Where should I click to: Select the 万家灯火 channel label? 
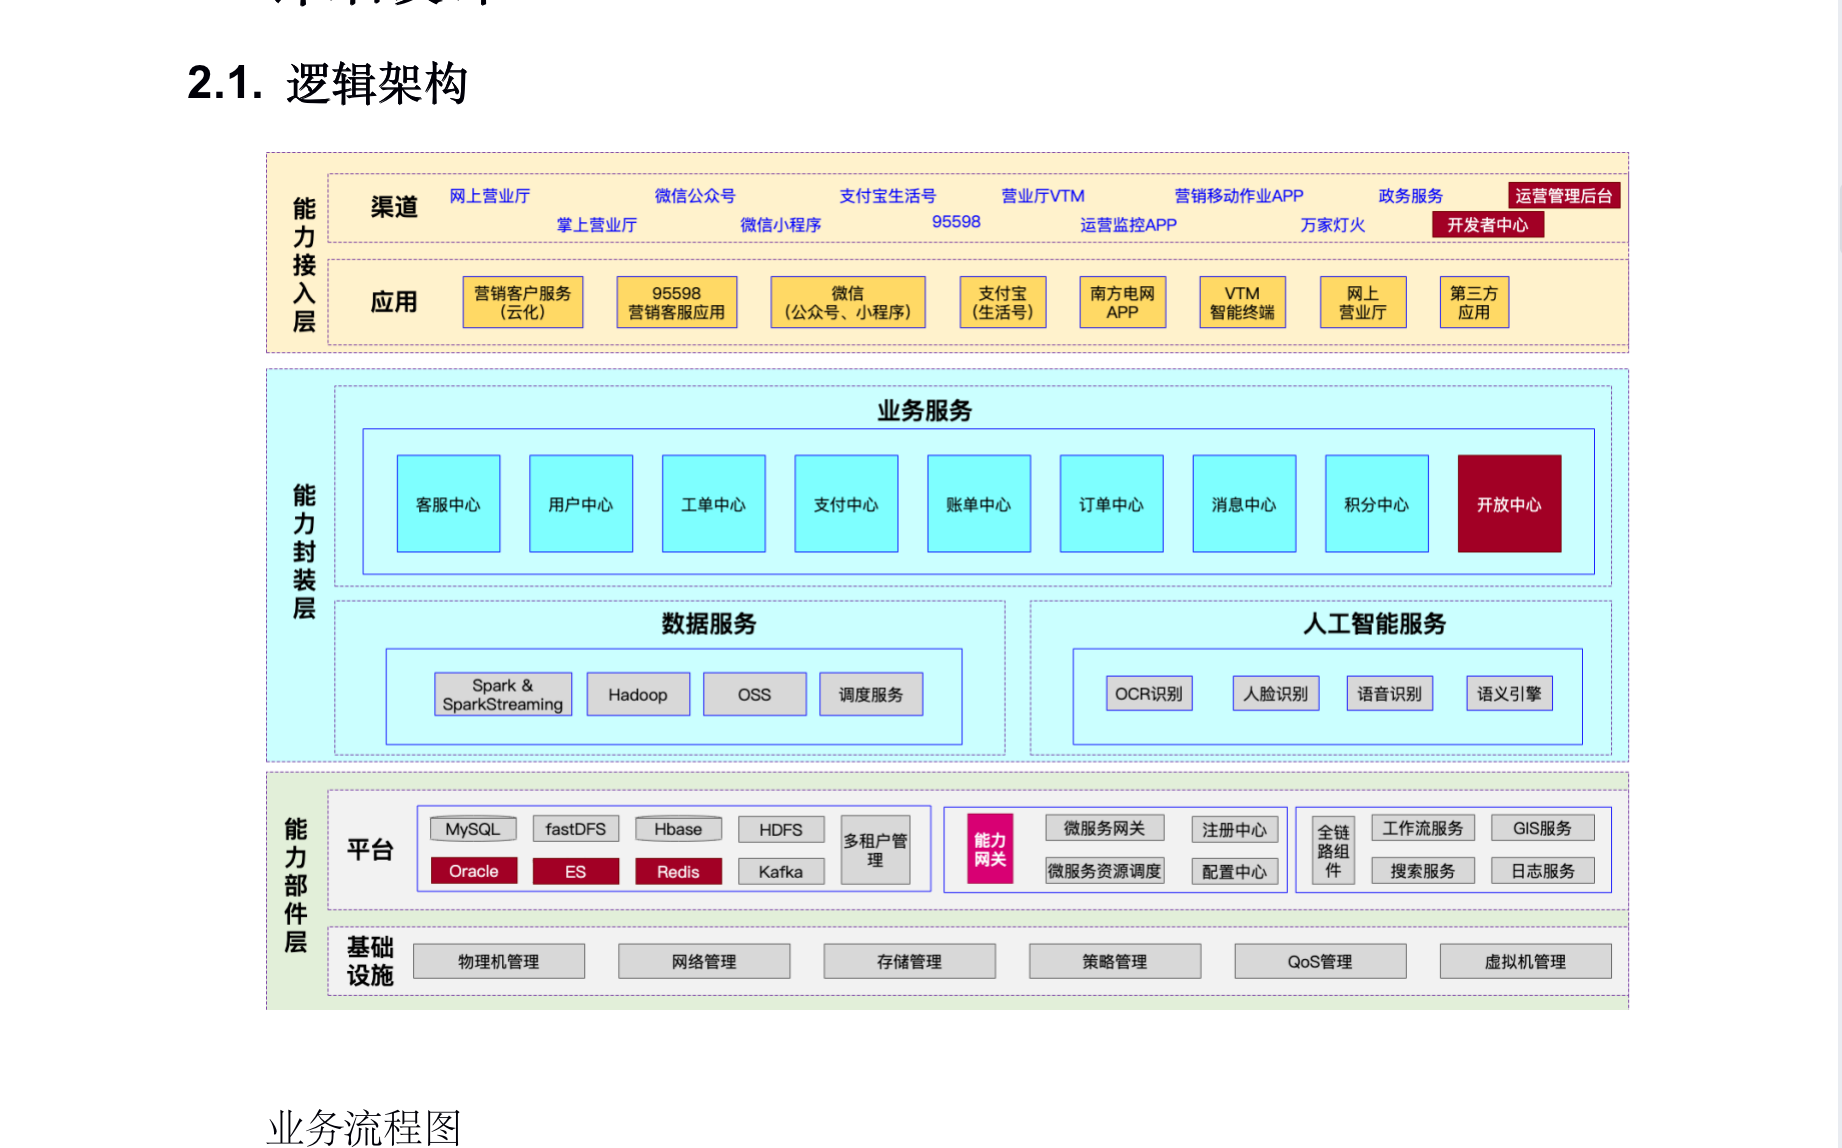[x=1333, y=225]
